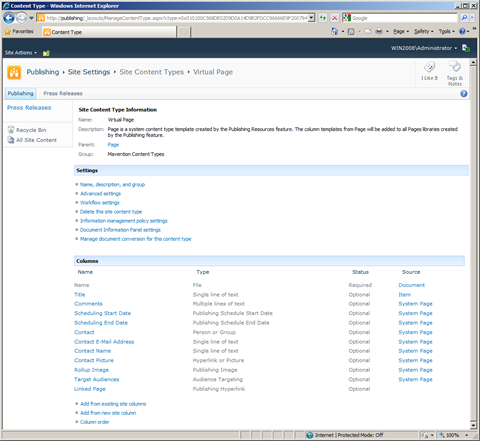Image resolution: width=480 pixels, height=441 pixels.
Task: Open the Document source link for Name
Action: pyautogui.click(x=411, y=285)
